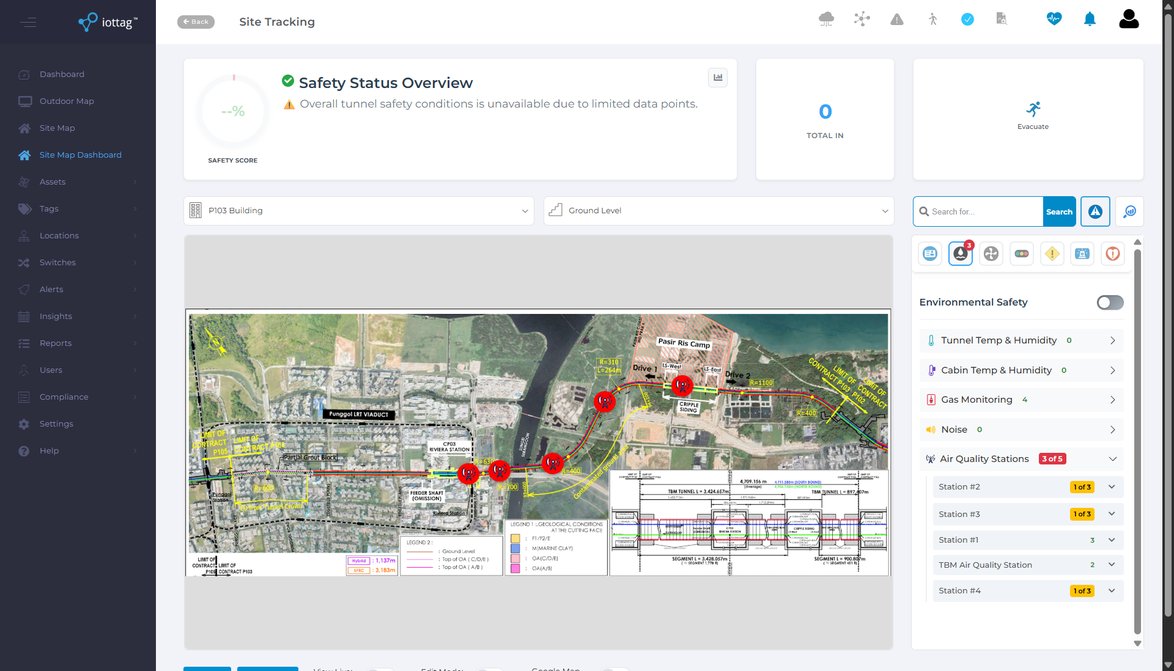This screenshot has height=671, width=1174.
Task: Click the Help question mark in sidebar
Action: [24, 451]
